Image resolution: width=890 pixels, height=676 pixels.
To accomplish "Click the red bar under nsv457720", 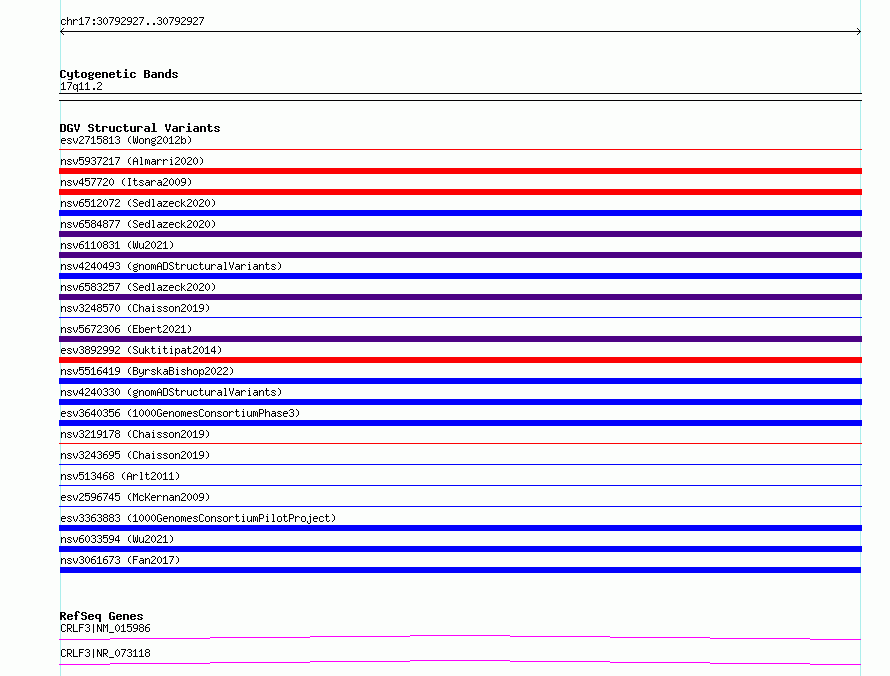I will (x=460, y=192).
